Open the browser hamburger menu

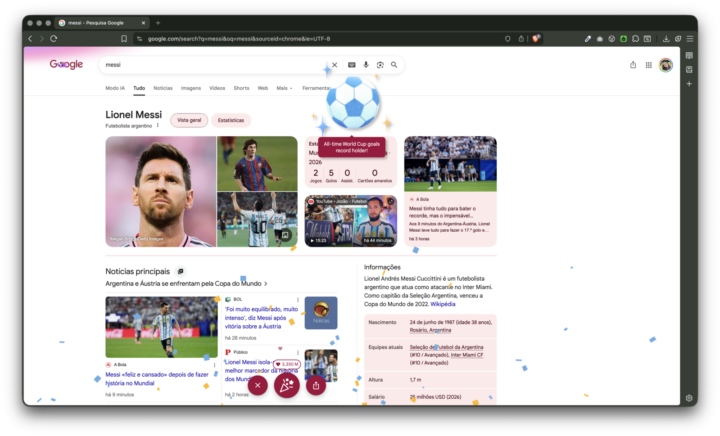(690, 39)
